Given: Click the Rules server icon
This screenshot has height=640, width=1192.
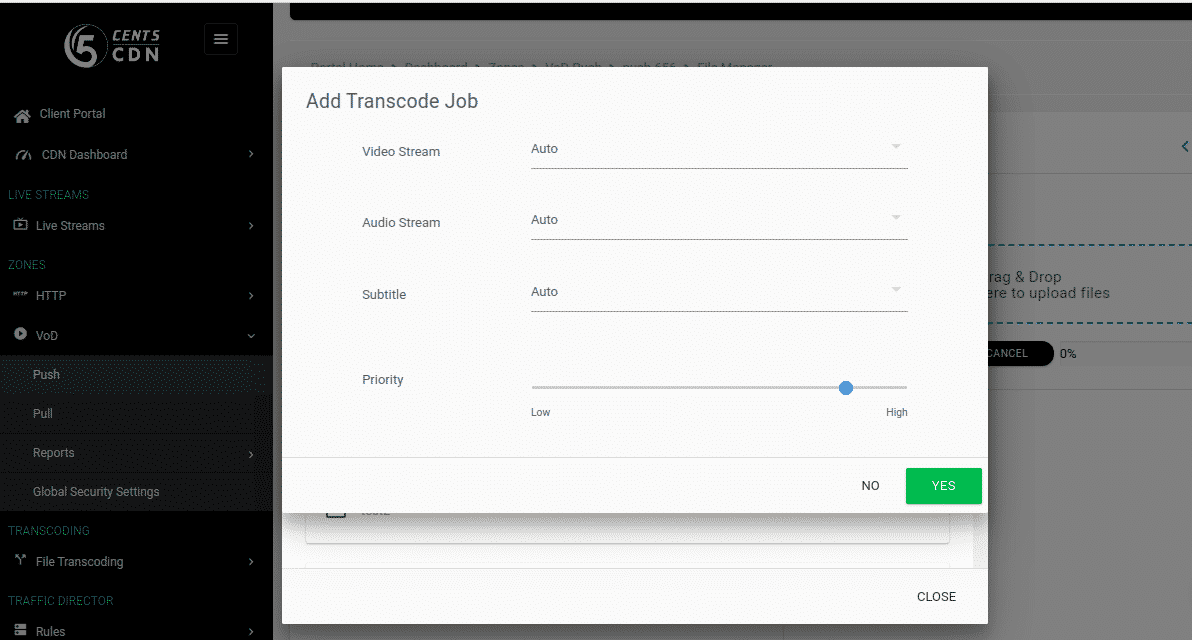Looking at the screenshot, I should [x=21, y=630].
